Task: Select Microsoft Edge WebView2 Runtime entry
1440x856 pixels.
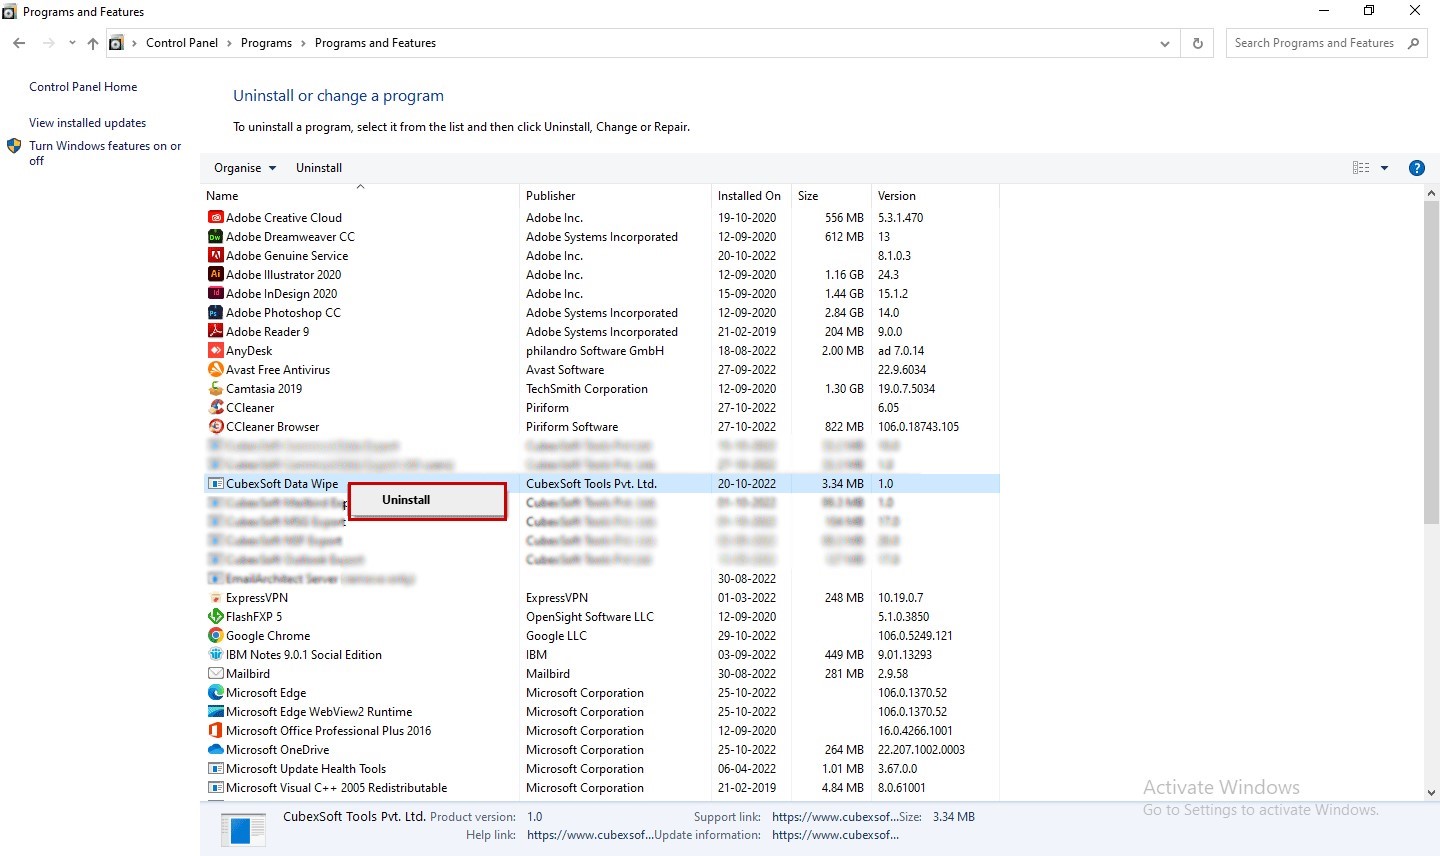Action: point(319,711)
